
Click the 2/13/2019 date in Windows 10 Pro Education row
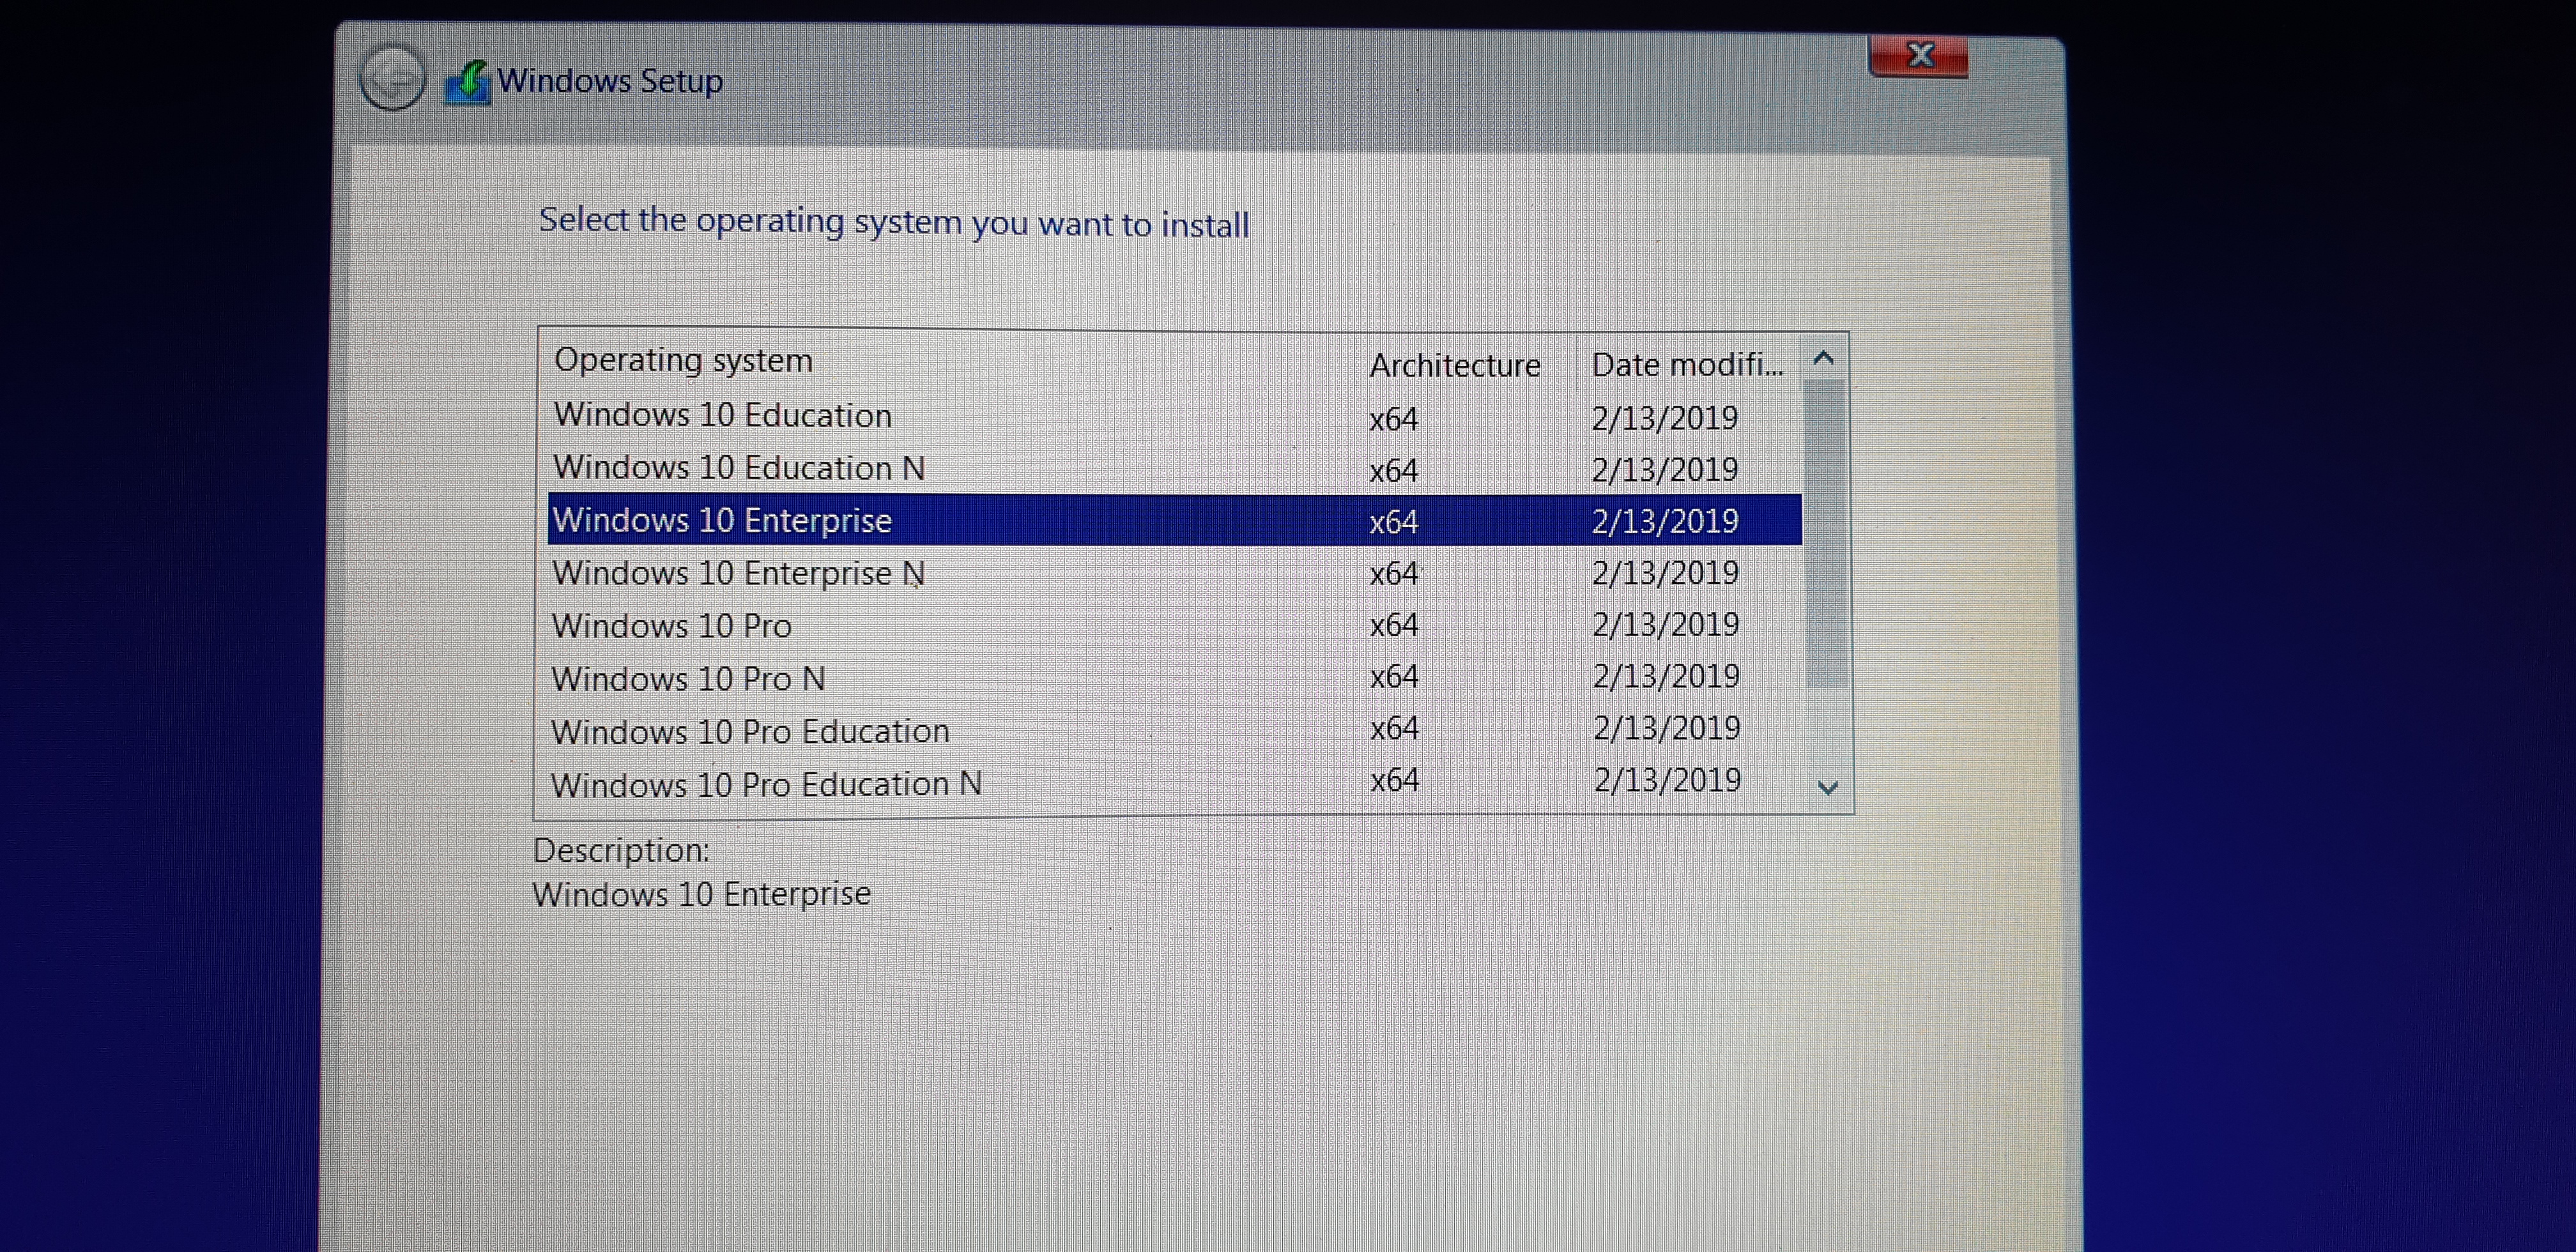[1667, 728]
